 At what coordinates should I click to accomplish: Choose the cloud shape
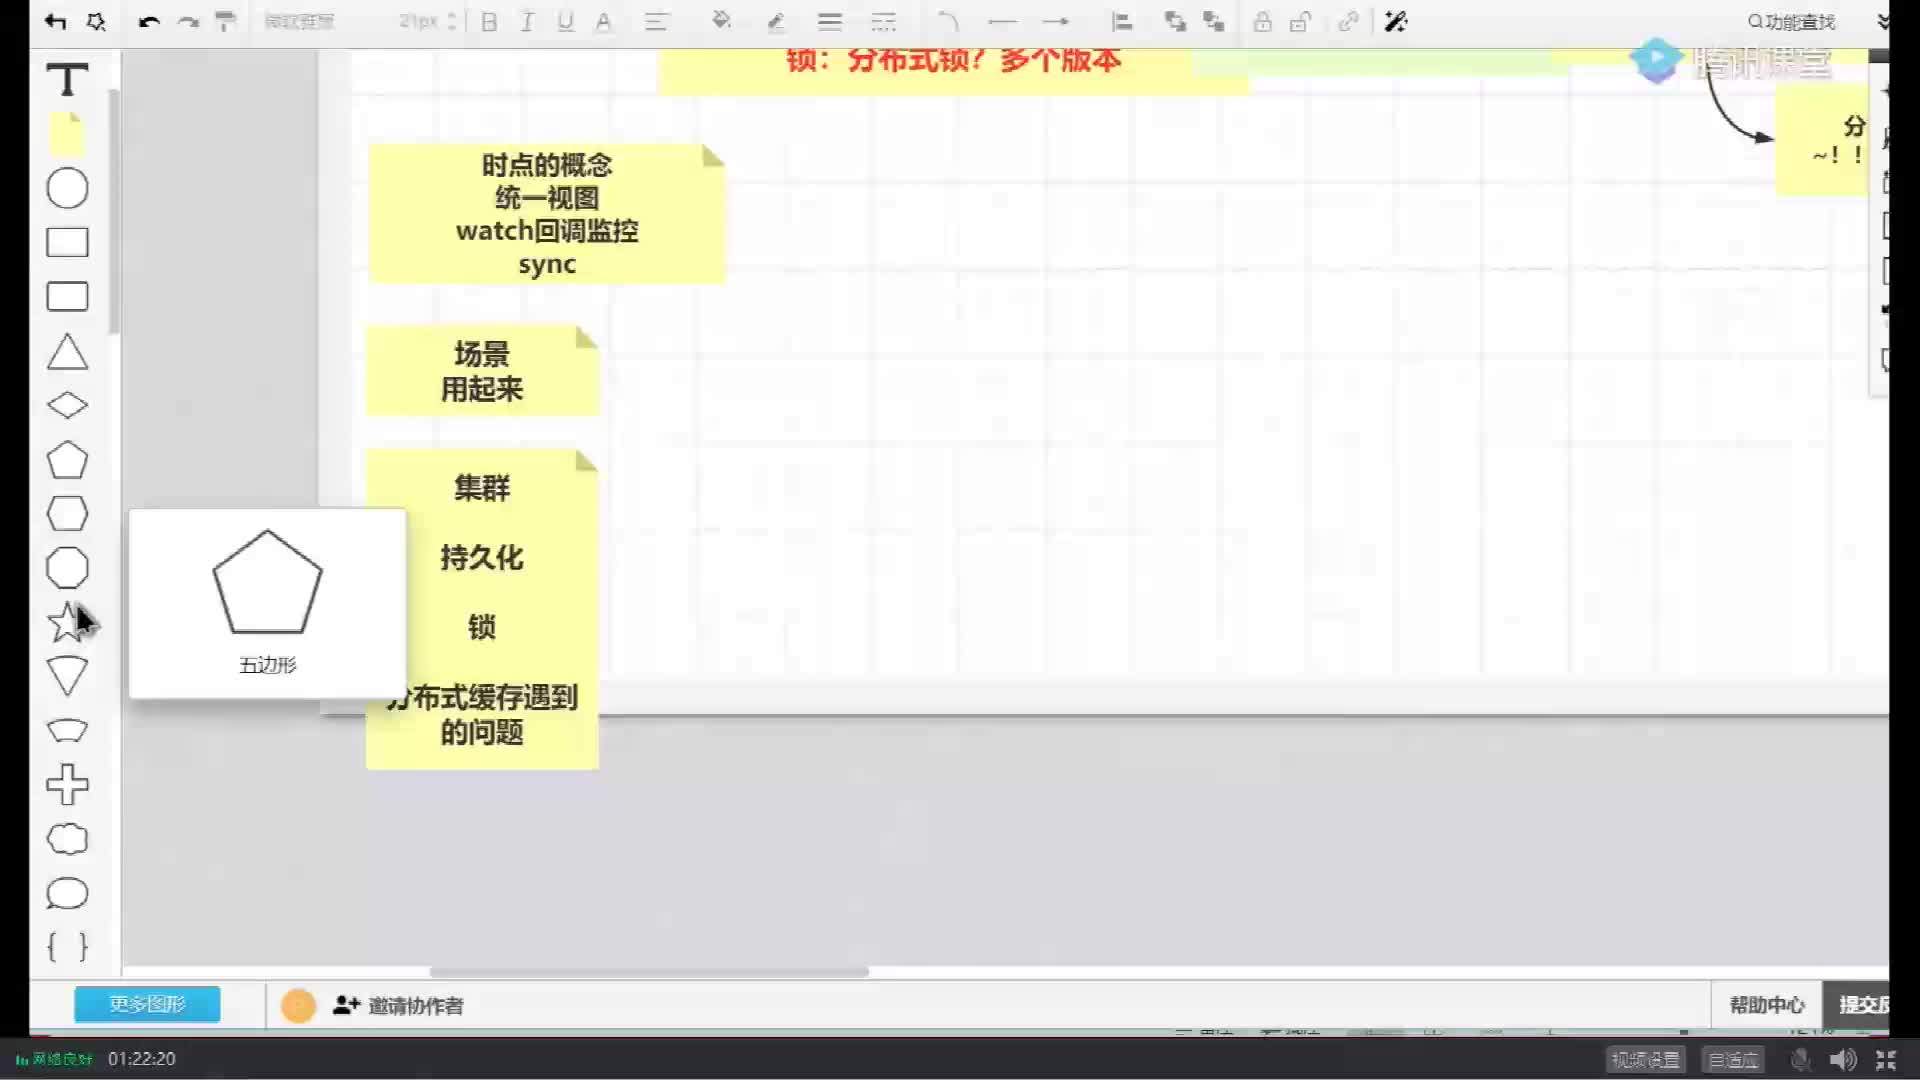(67, 839)
